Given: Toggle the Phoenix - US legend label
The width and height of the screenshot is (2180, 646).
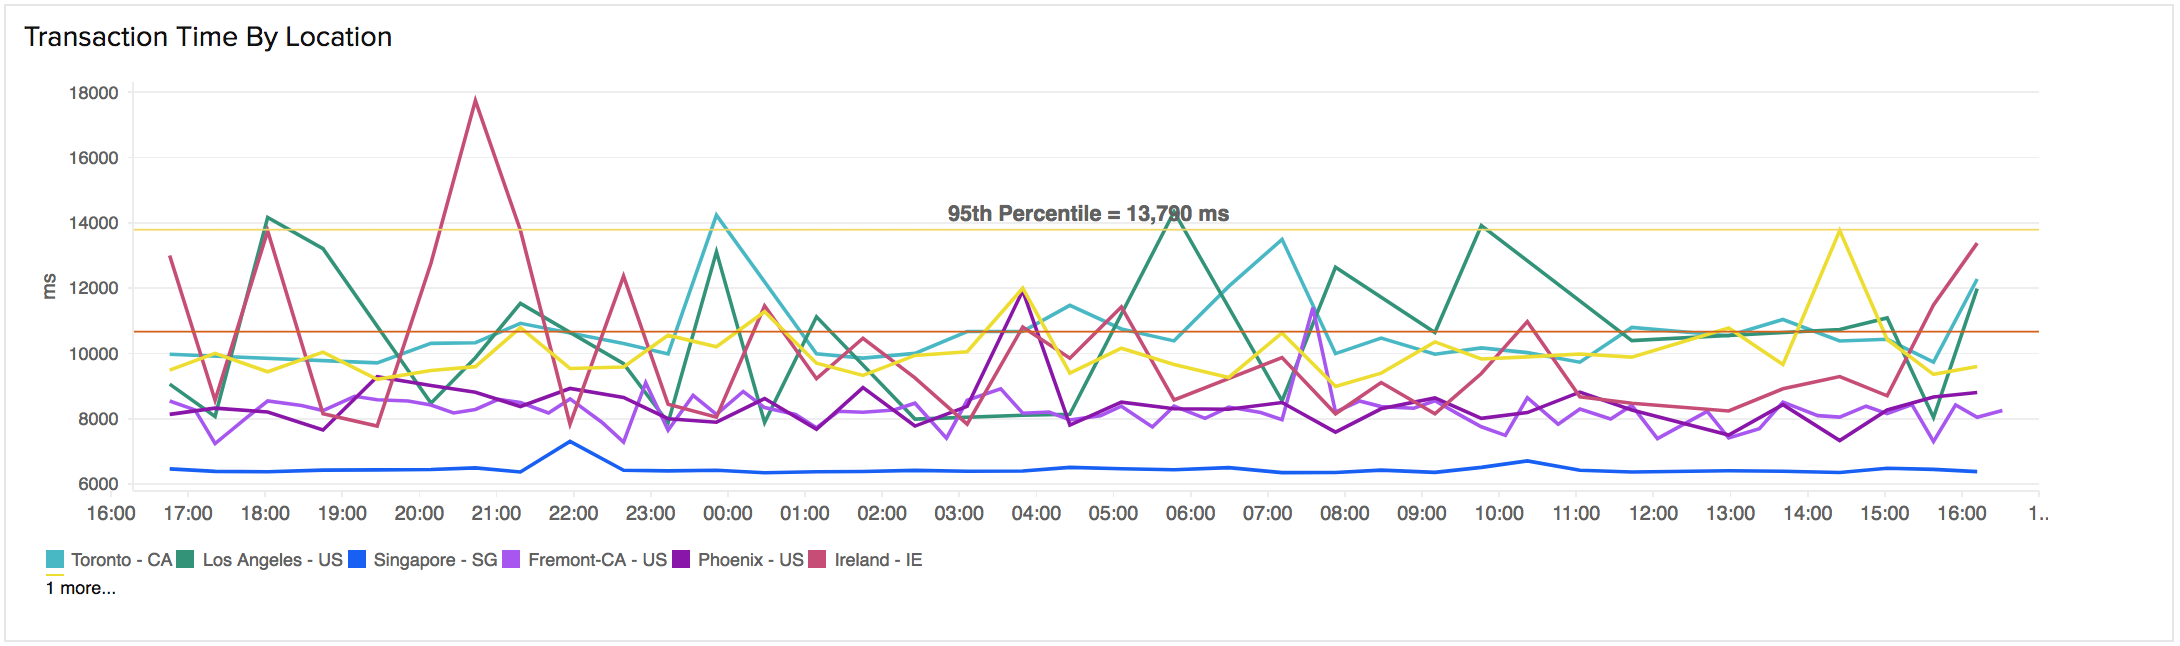Looking at the screenshot, I should pyautogui.click(x=750, y=560).
